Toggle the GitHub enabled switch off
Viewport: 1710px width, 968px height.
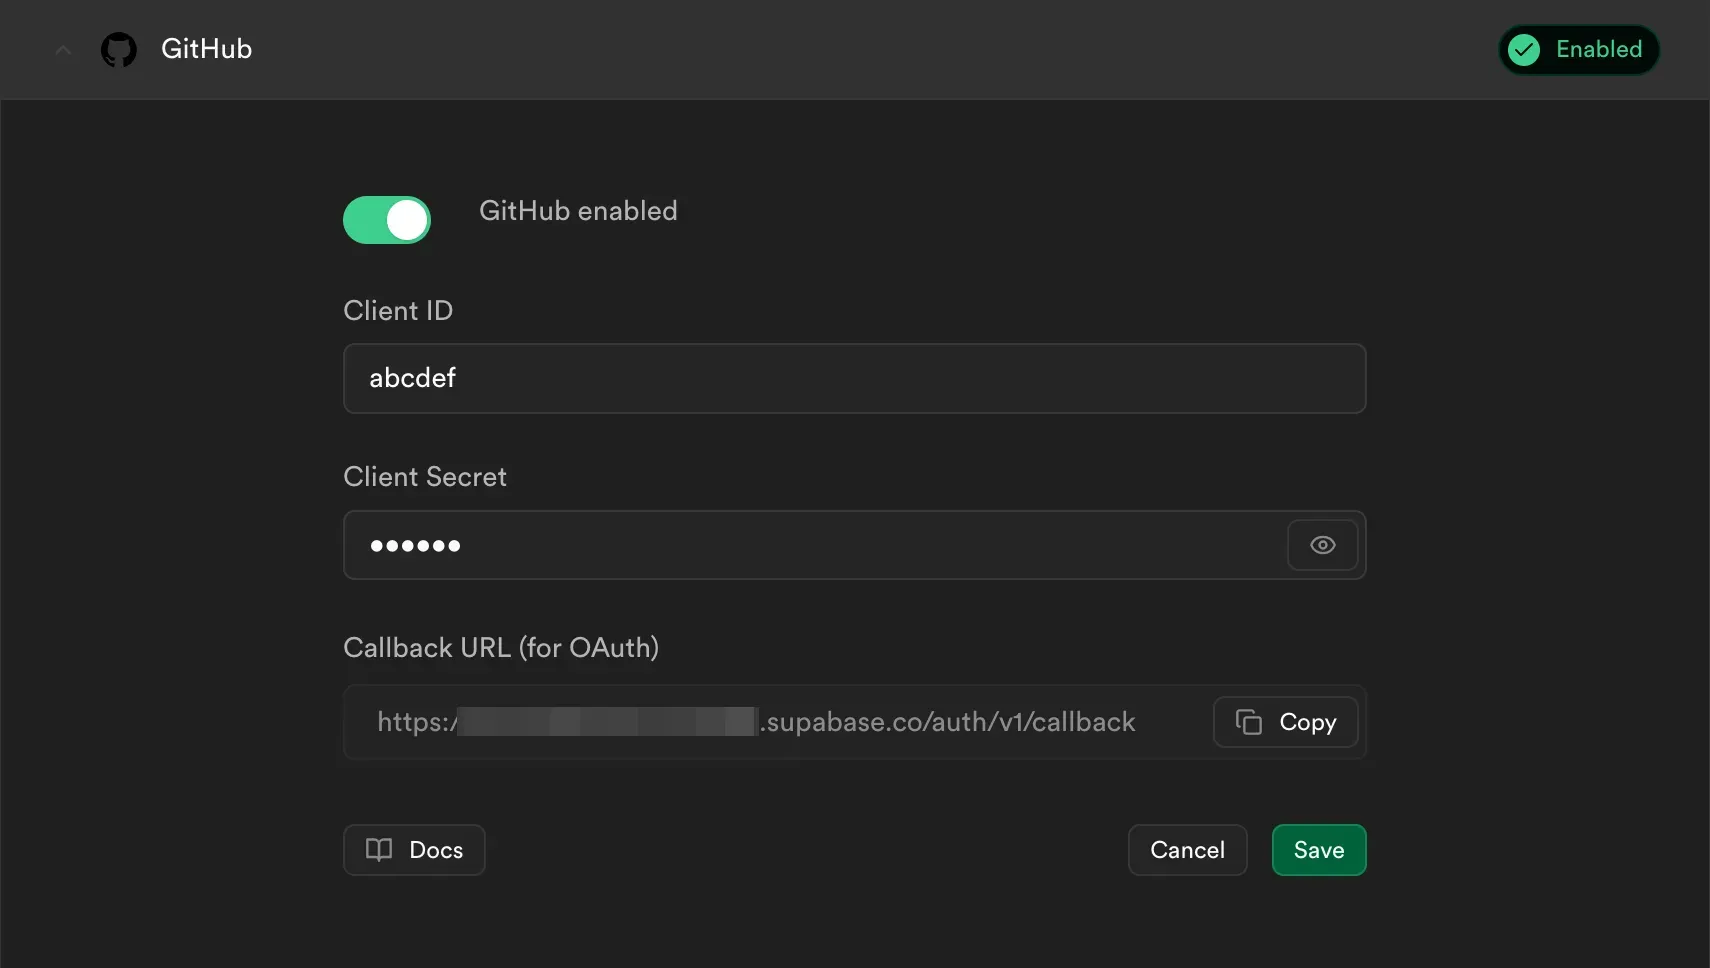pyautogui.click(x=387, y=220)
